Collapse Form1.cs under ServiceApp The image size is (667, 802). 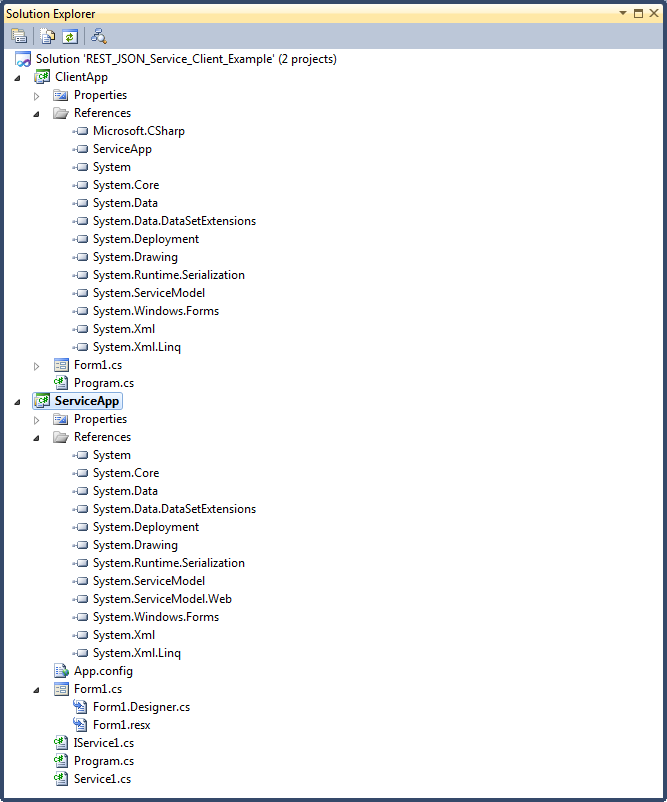point(36,690)
